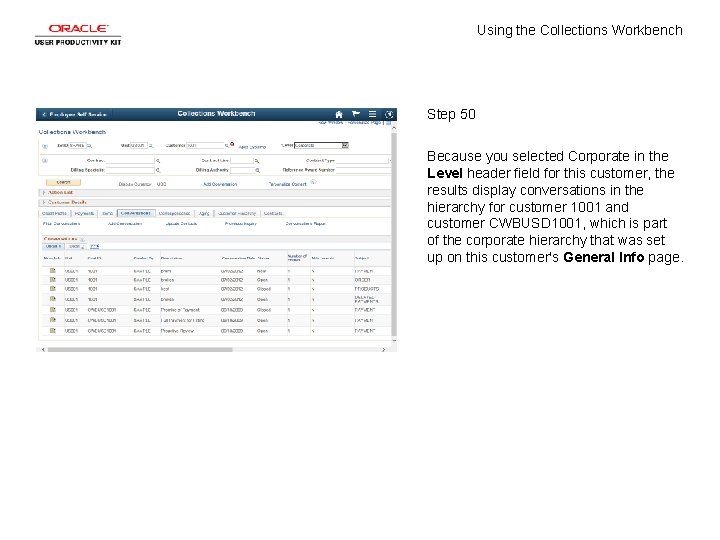Image resolution: width=720 pixels, height=540 pixels.
Task: Open detail icon for Promise of Payment row
Action: click(x=53, y=309)
